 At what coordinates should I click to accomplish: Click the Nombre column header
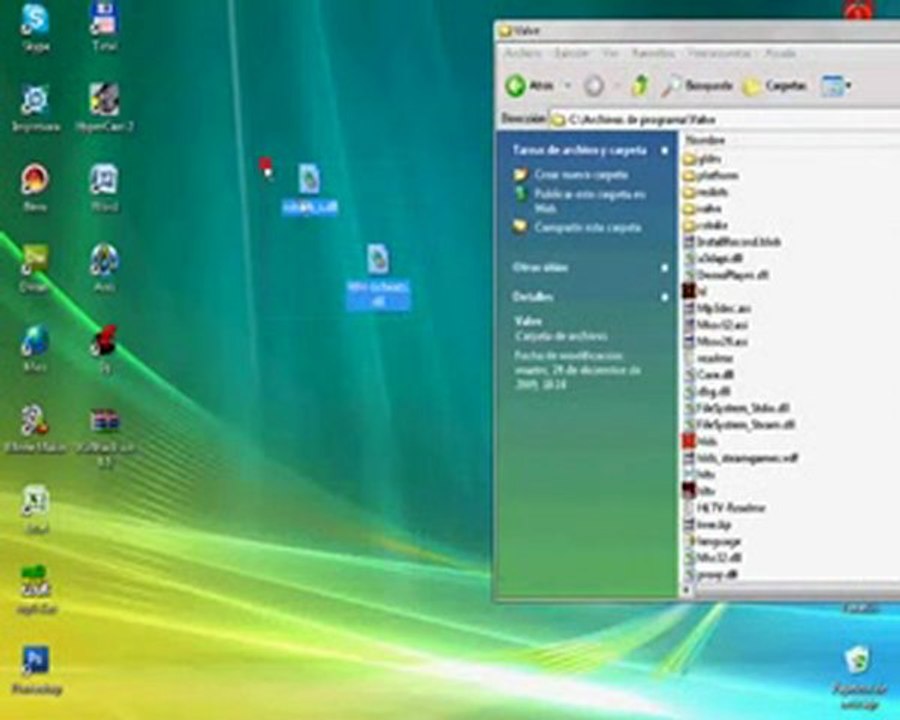click(x=705, y=140)
